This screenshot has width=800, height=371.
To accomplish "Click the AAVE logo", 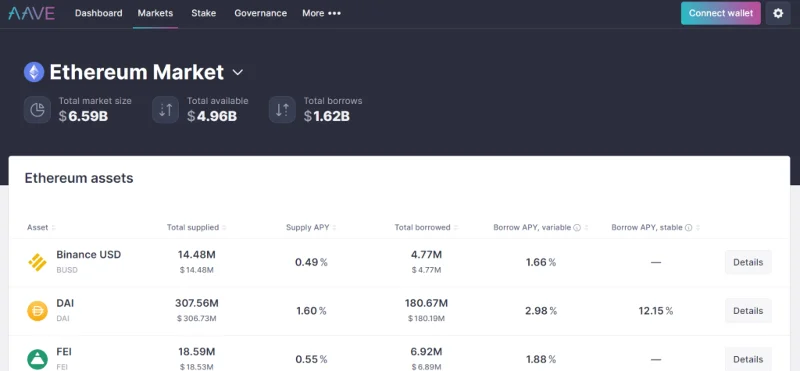I will 31,13.
